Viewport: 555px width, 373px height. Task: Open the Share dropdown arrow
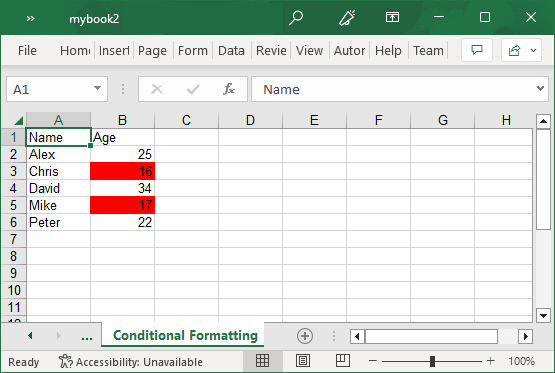[x=533, y=51]
